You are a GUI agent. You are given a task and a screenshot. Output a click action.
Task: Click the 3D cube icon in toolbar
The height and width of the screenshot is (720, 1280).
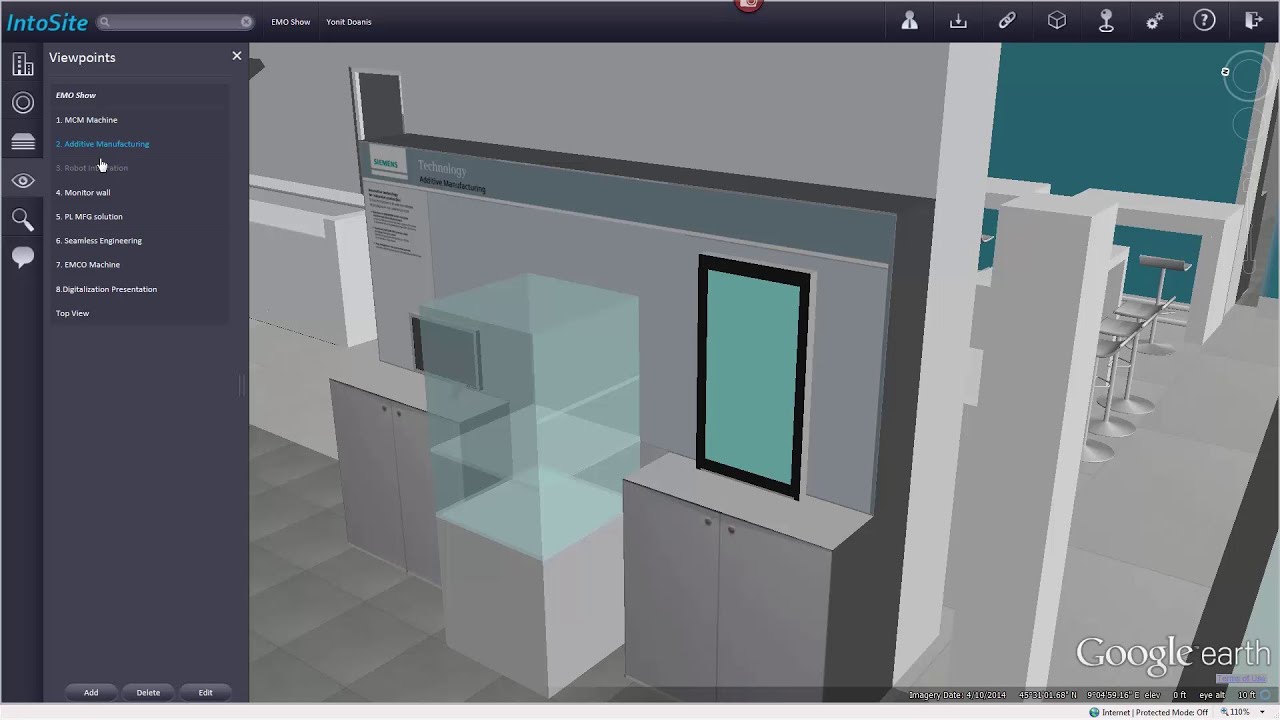point(1057,20)
